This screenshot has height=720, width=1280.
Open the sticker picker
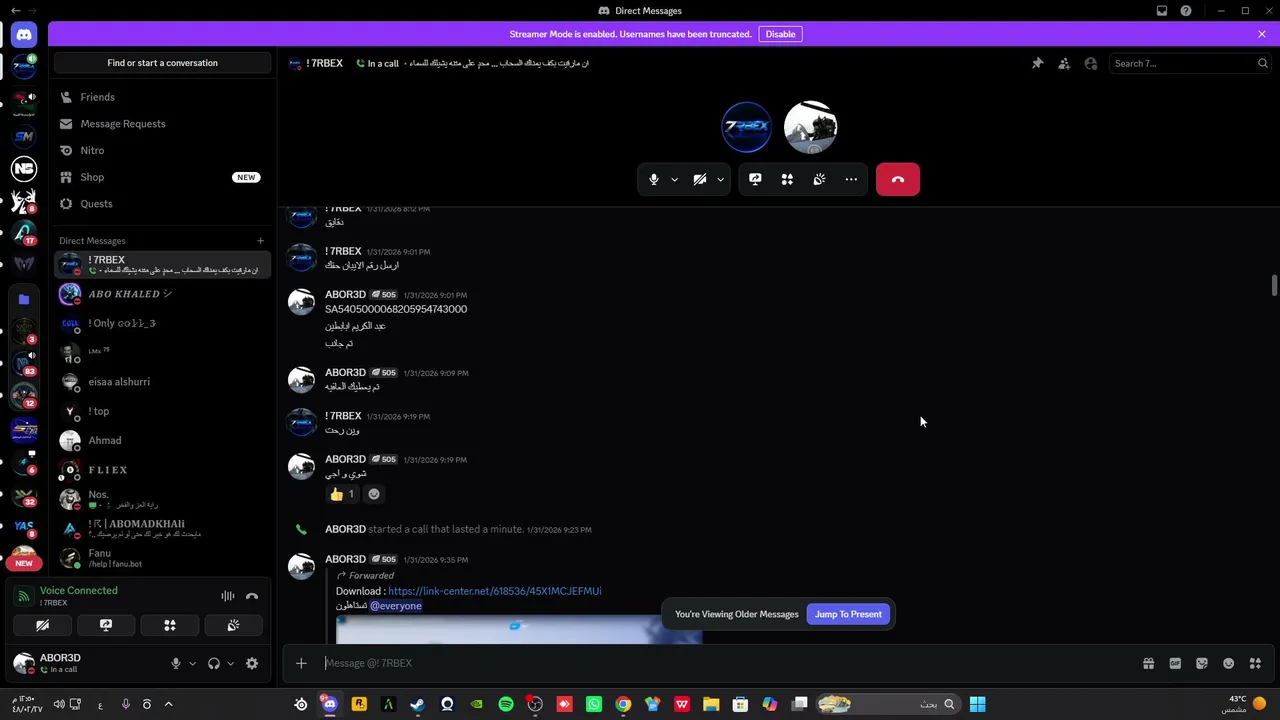tap(1202, 663)
